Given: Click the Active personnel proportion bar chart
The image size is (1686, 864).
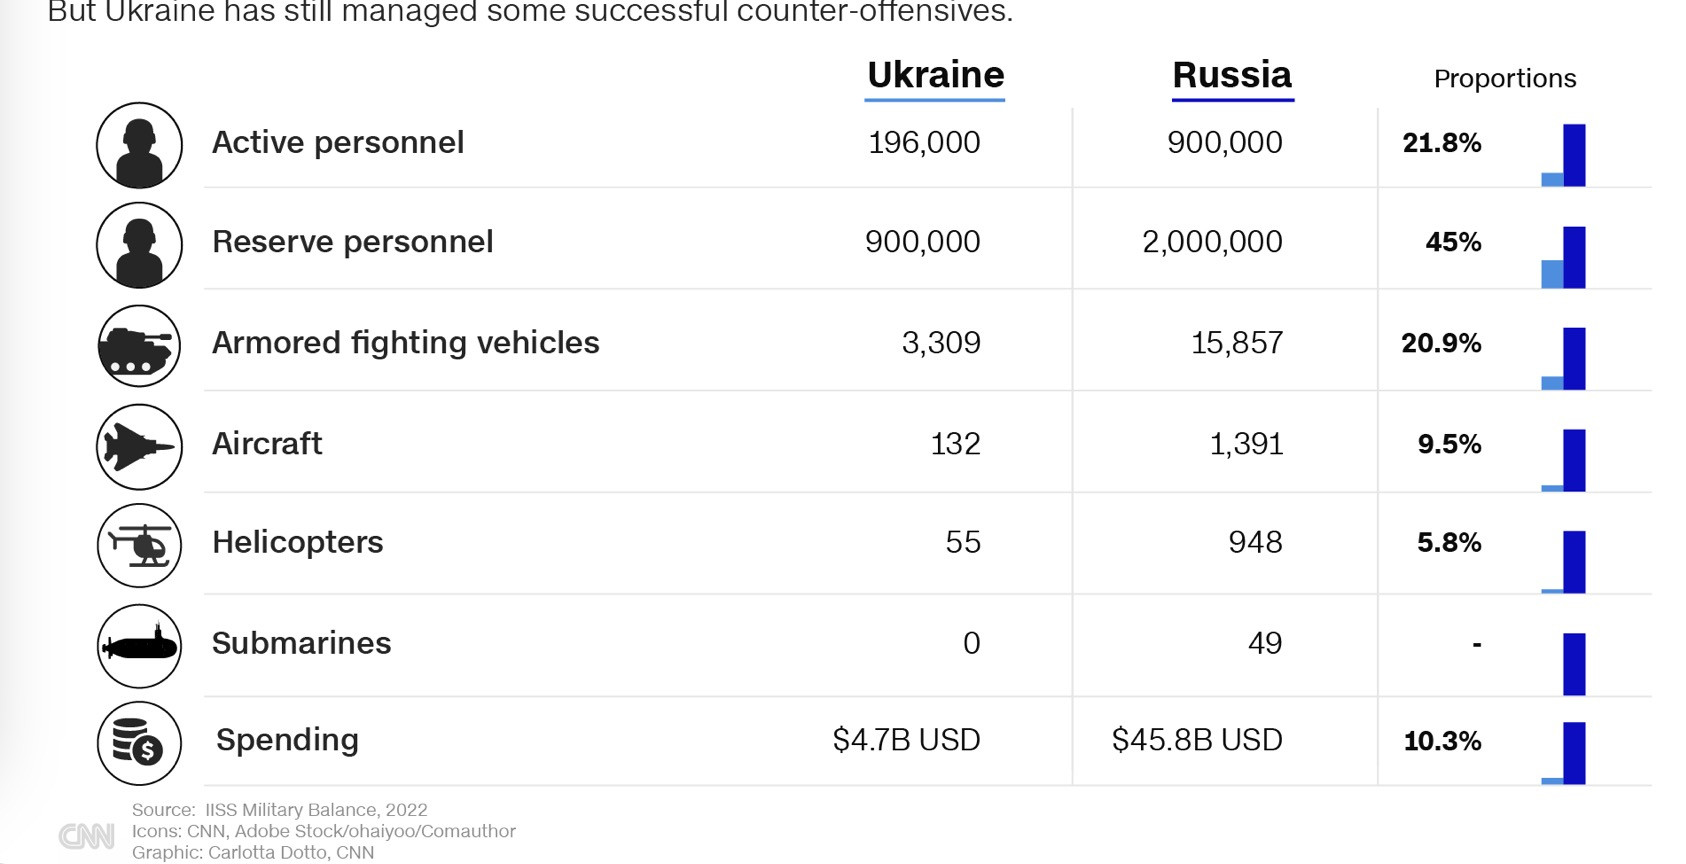Looking at the screenshot, I should tap(1564, 155).
